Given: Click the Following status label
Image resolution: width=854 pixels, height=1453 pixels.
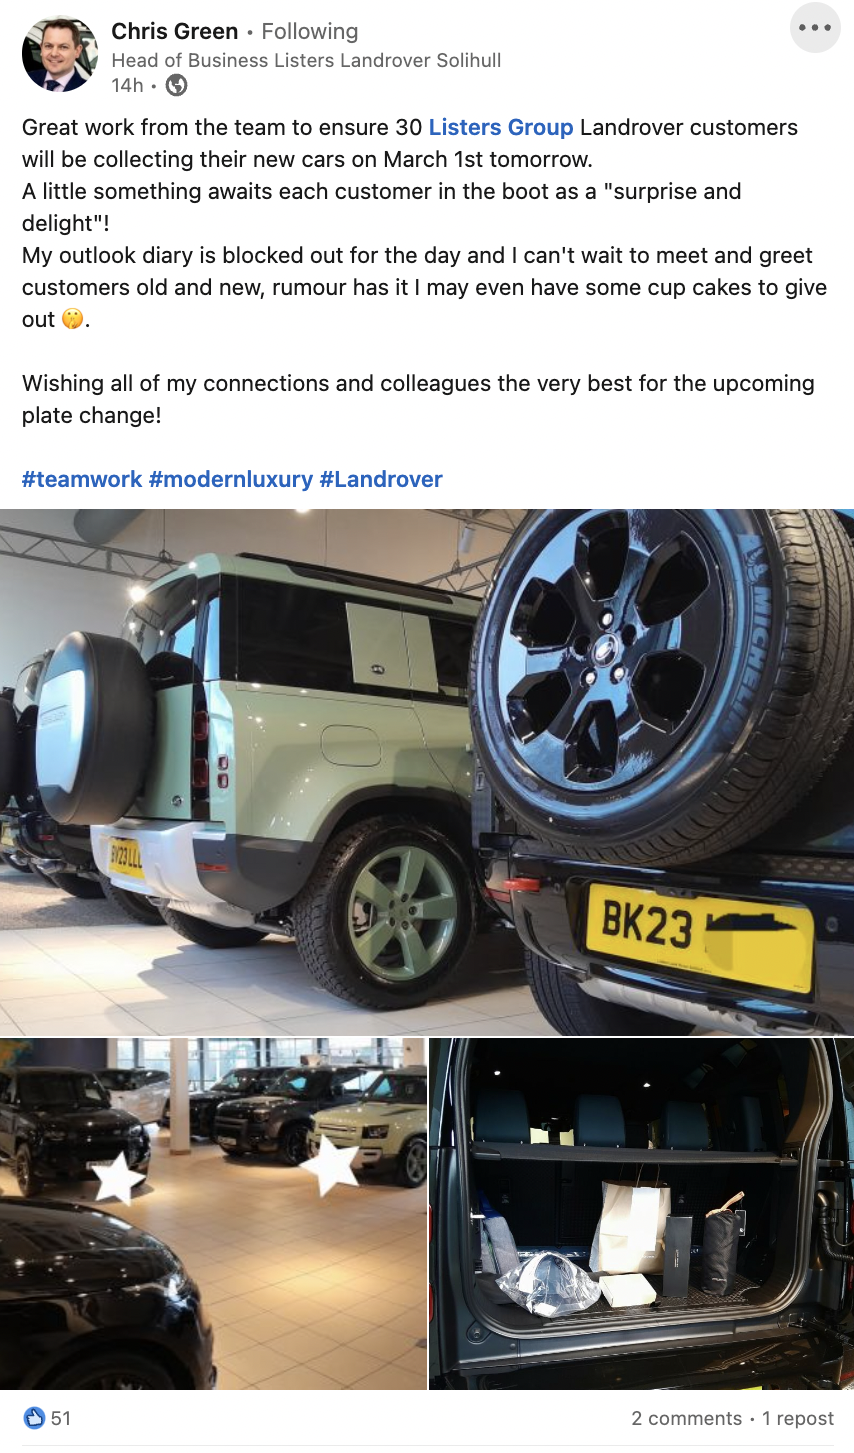Looking at the screenshot, I should coord(310,31).
